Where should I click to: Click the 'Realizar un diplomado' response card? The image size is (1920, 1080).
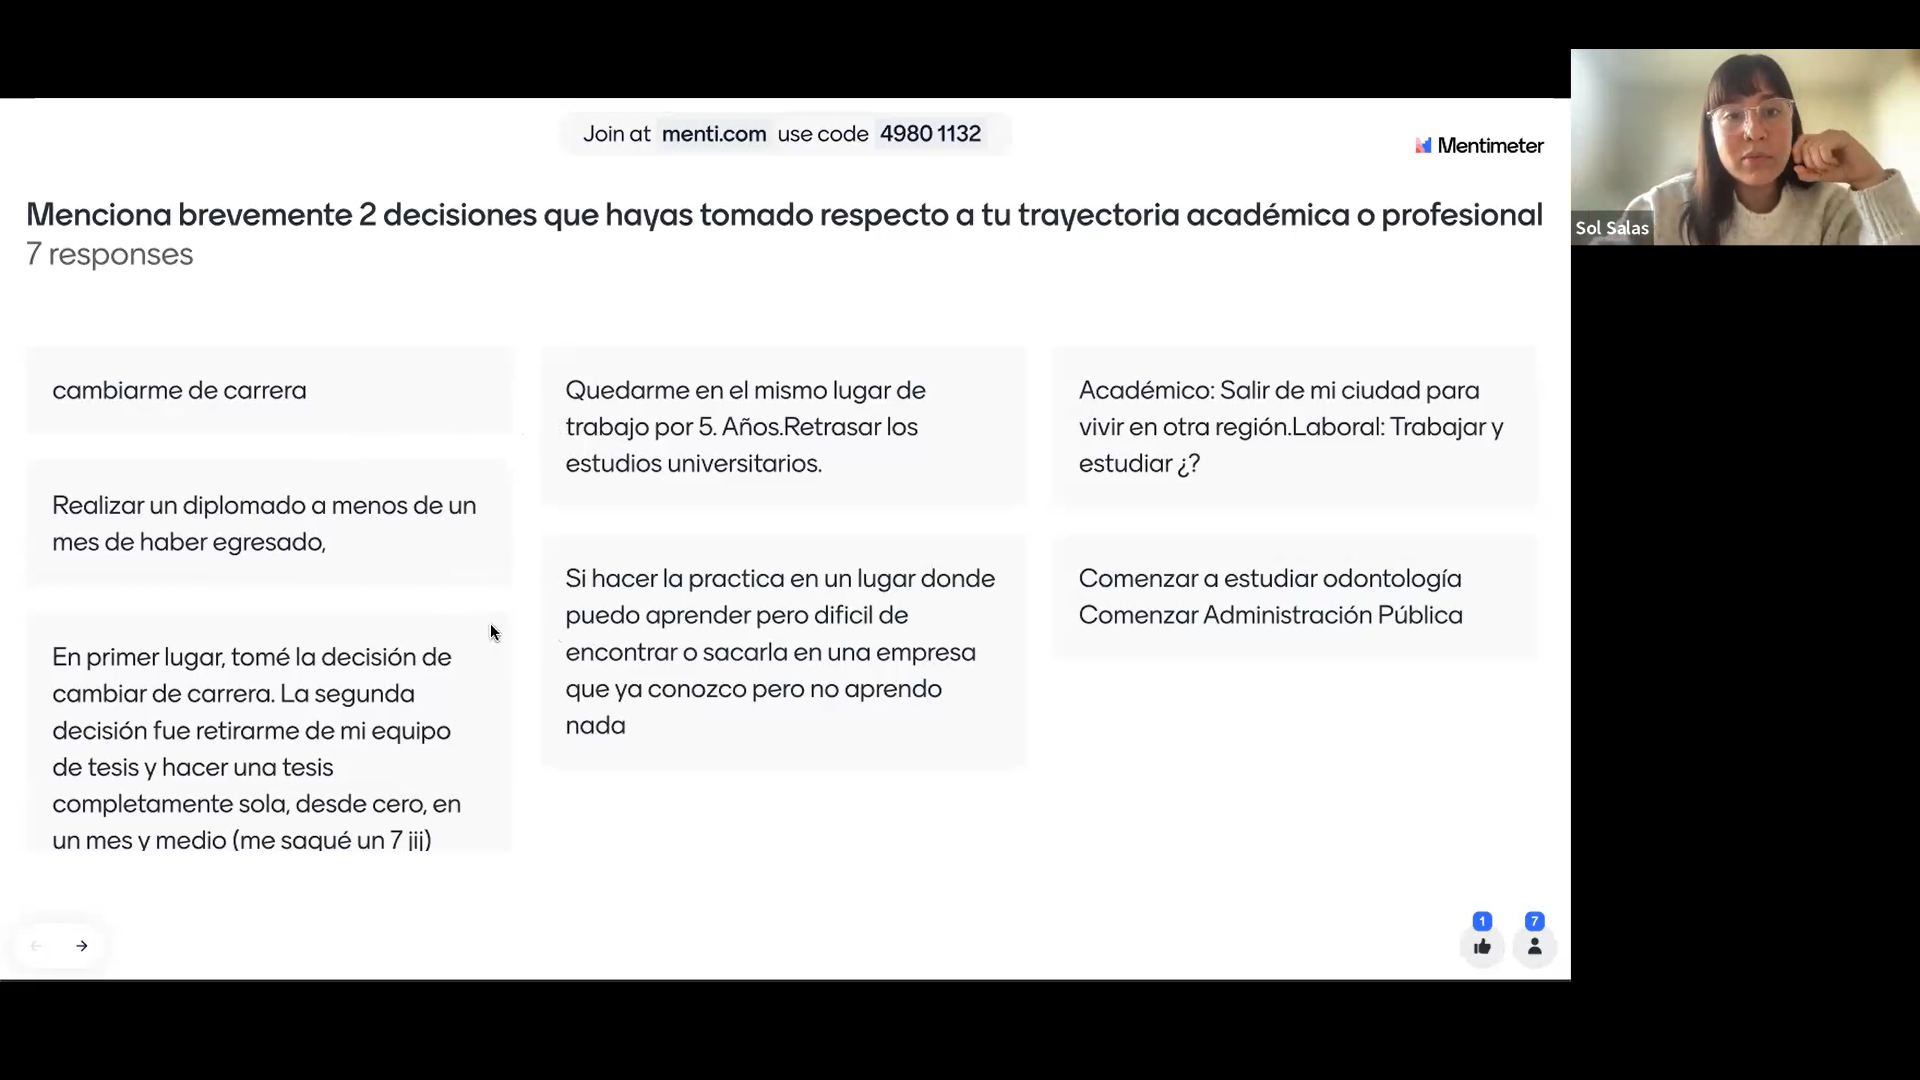(x=268, y=523)
